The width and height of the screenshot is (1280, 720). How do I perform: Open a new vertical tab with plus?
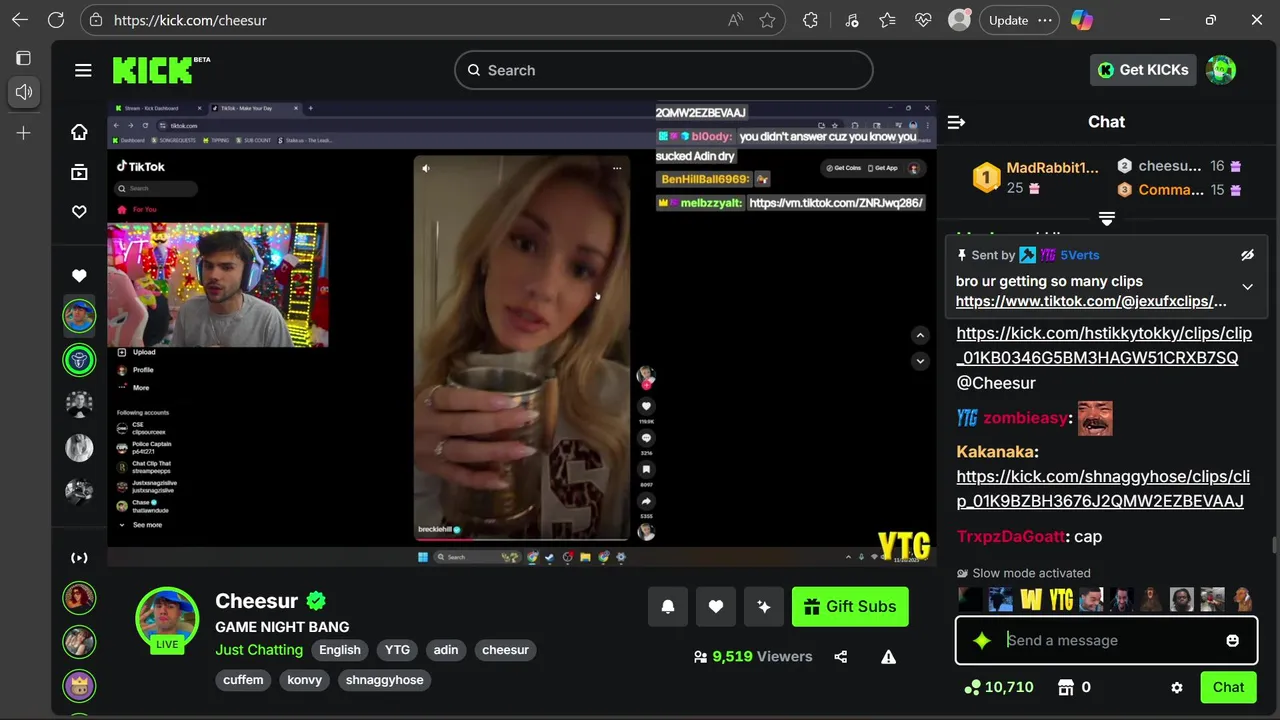point(23,132)
